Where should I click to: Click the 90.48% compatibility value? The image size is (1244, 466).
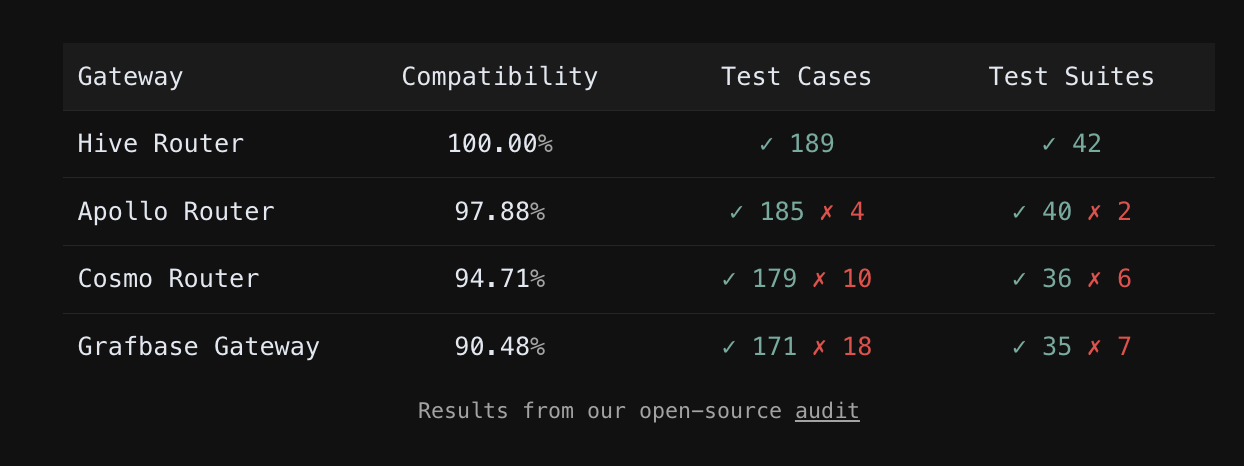point(500,347)
